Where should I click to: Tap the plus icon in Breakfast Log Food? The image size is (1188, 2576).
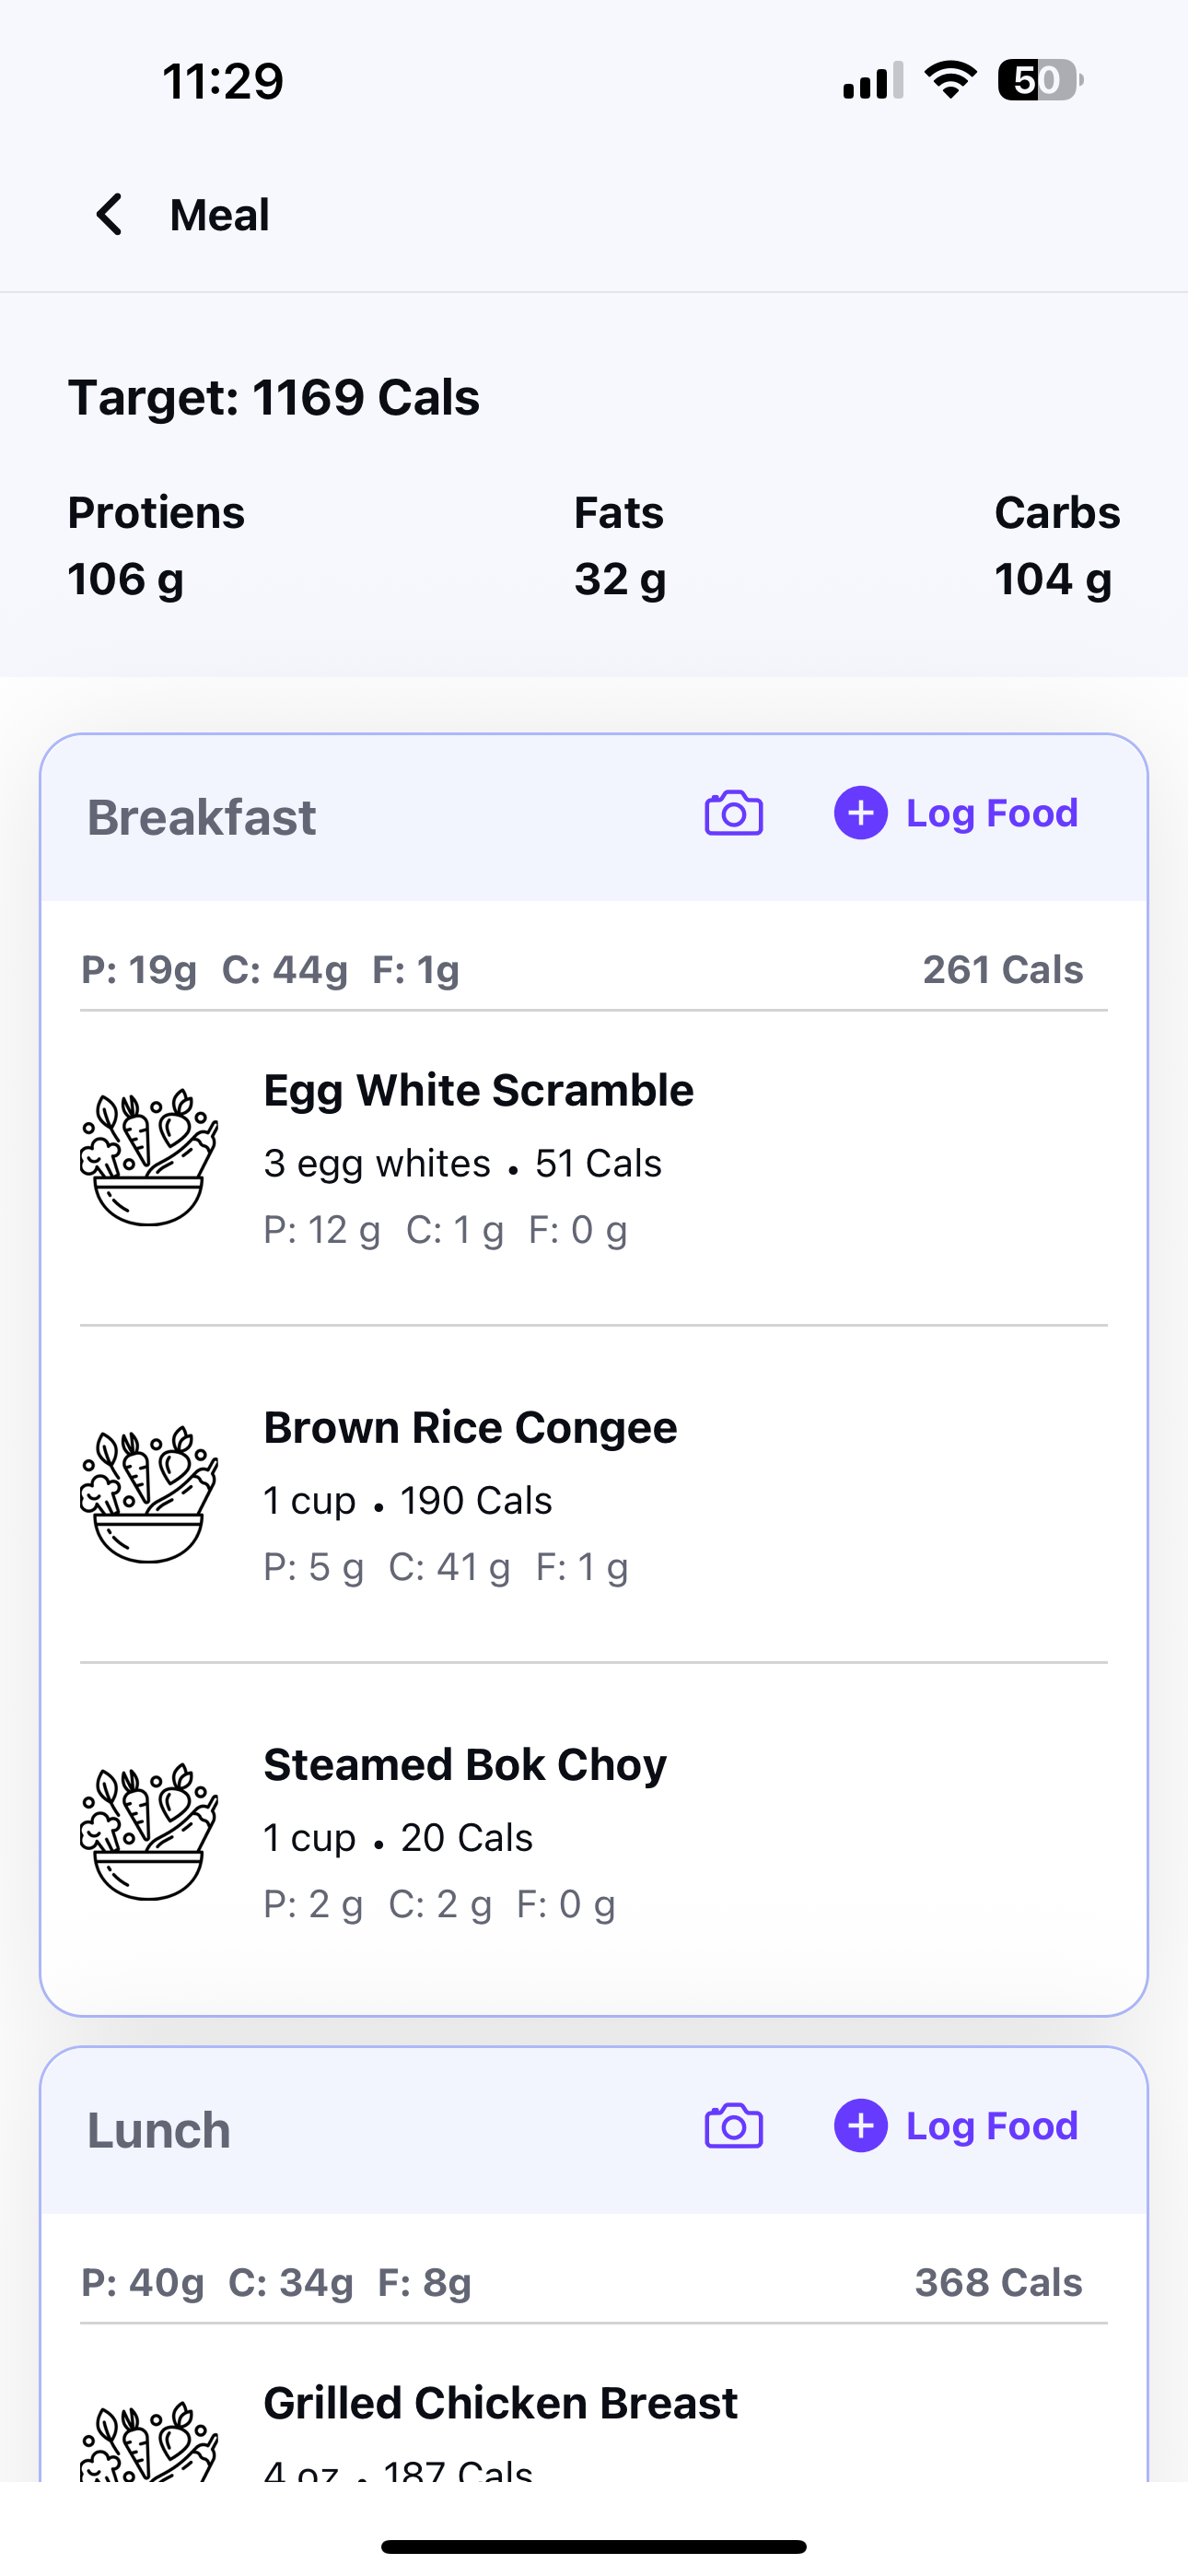coord(861,813)
